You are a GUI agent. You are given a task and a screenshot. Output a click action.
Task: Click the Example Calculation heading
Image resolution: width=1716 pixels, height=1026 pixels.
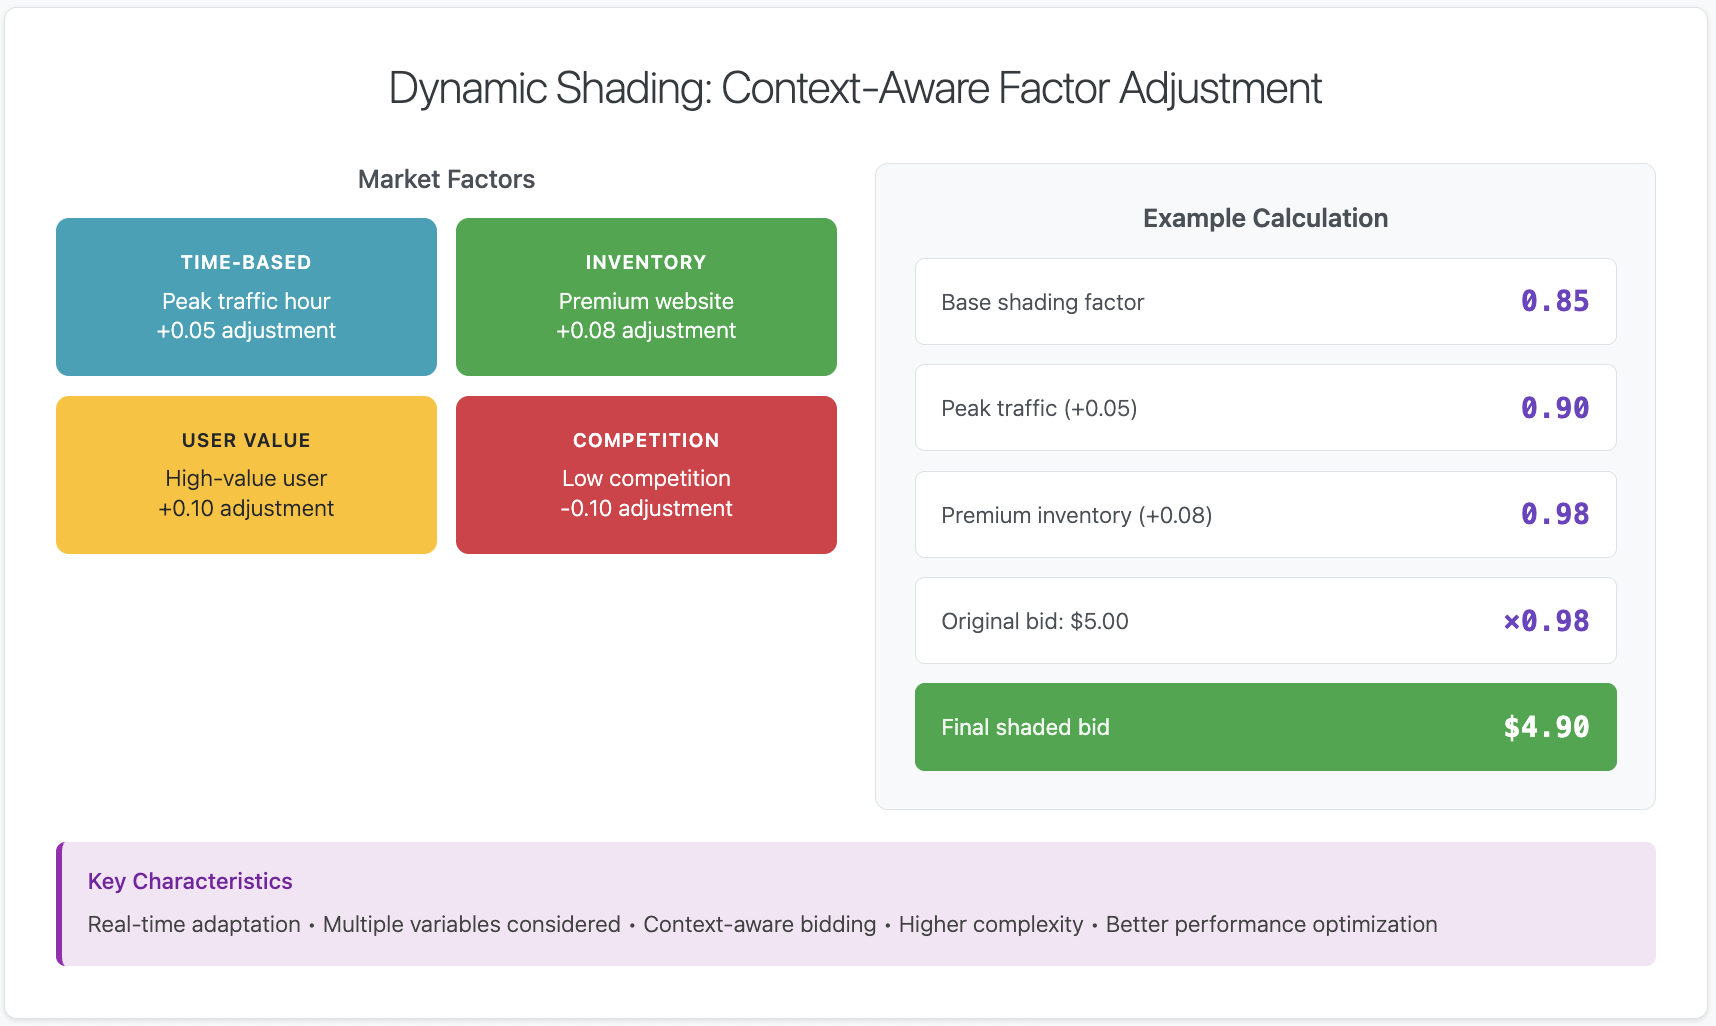pyautogui.click(x=1265, y=218)
